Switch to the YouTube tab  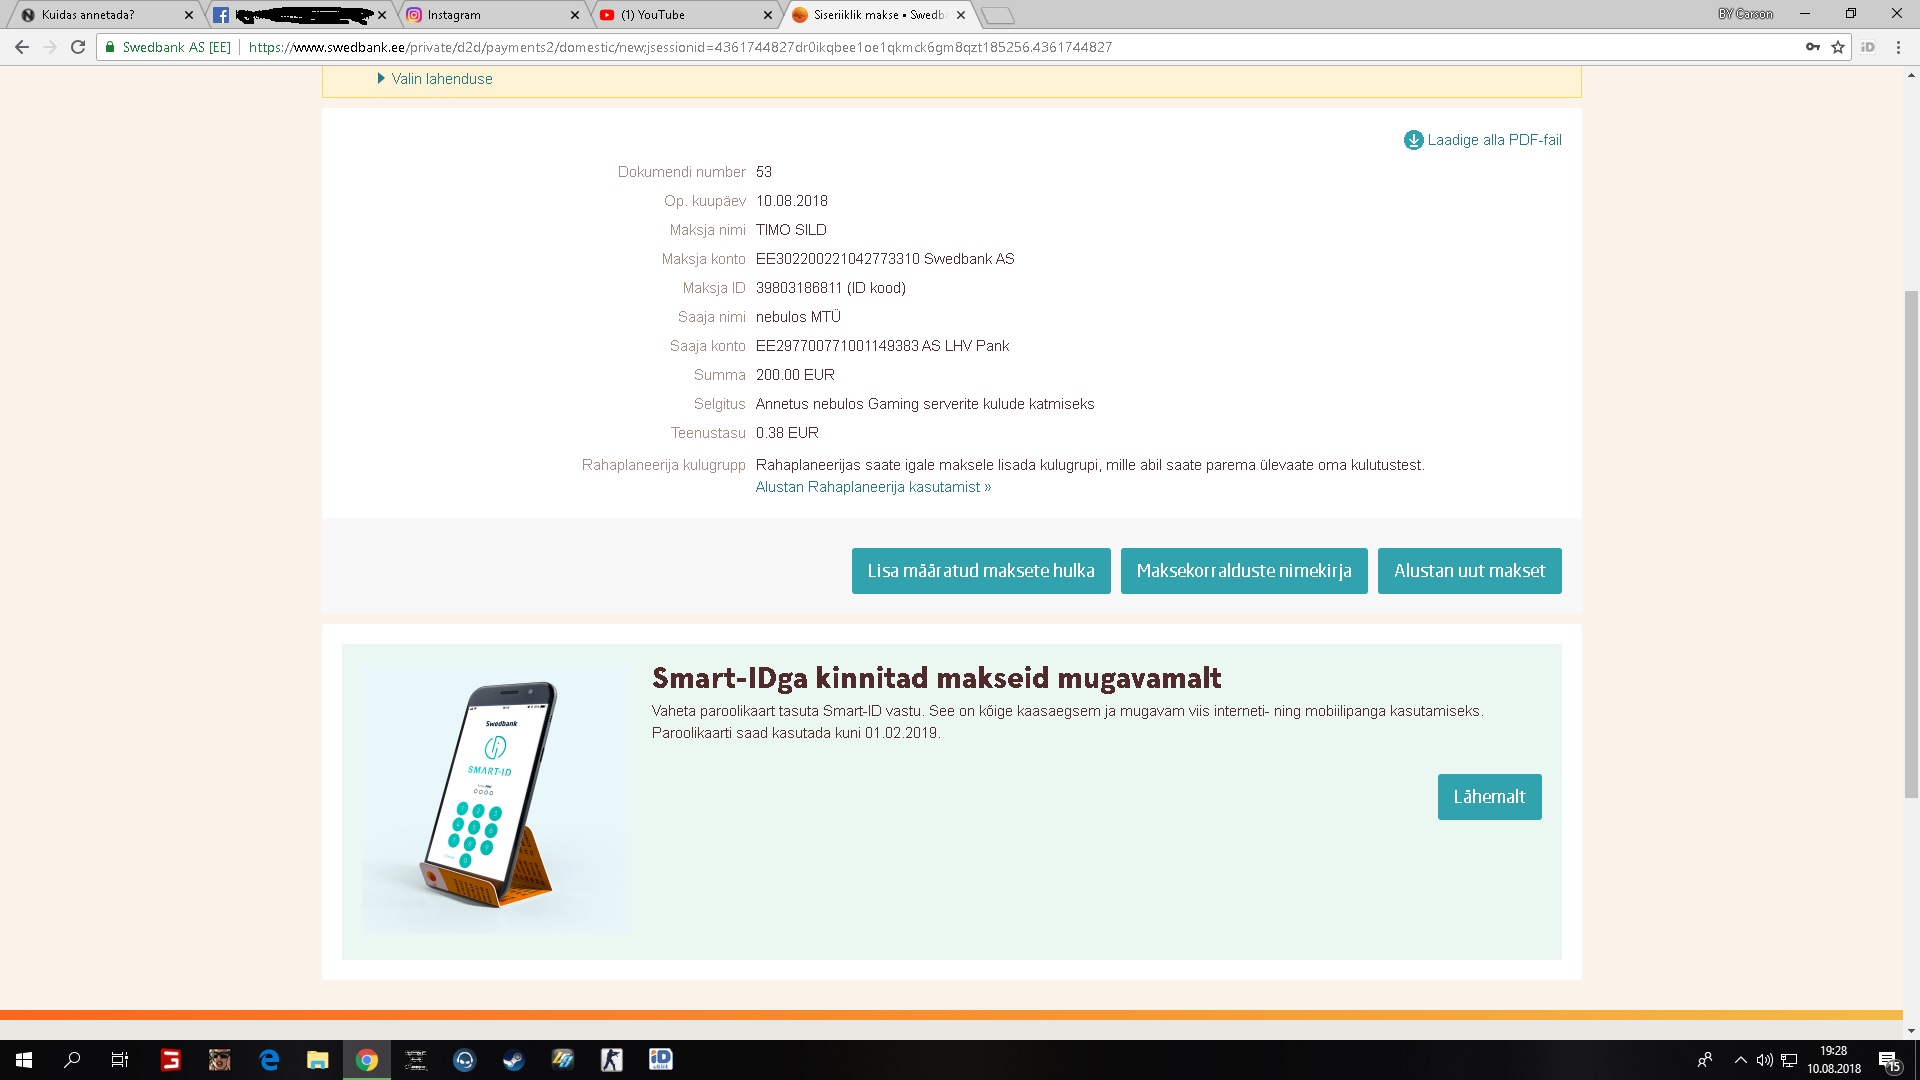pos(685,15)
